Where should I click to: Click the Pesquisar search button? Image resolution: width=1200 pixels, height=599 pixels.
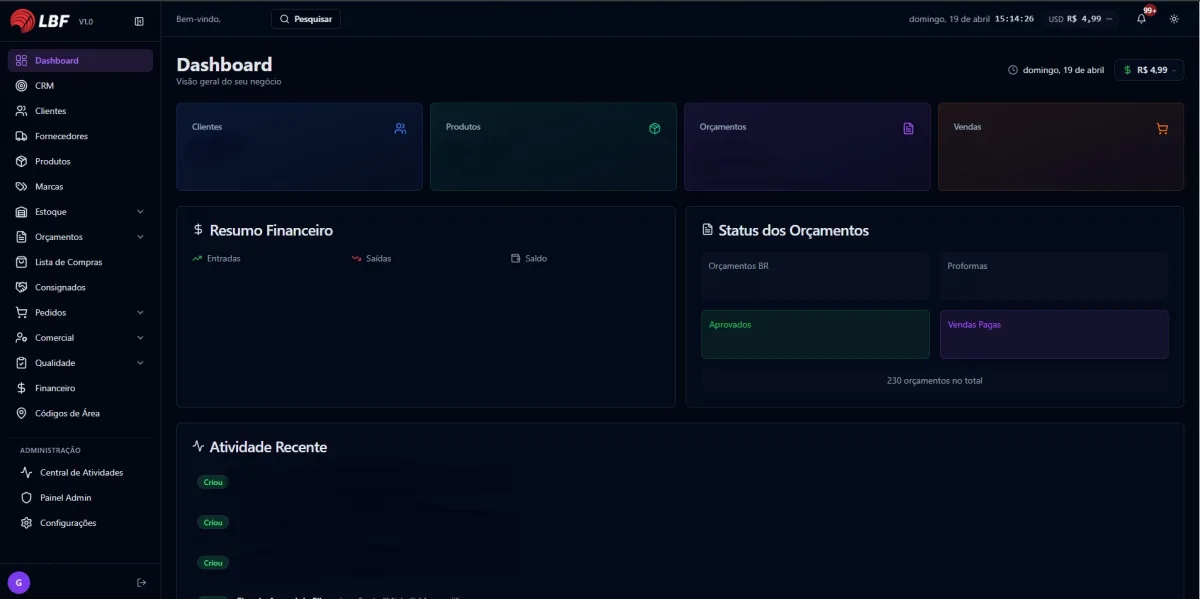point(305,19)
